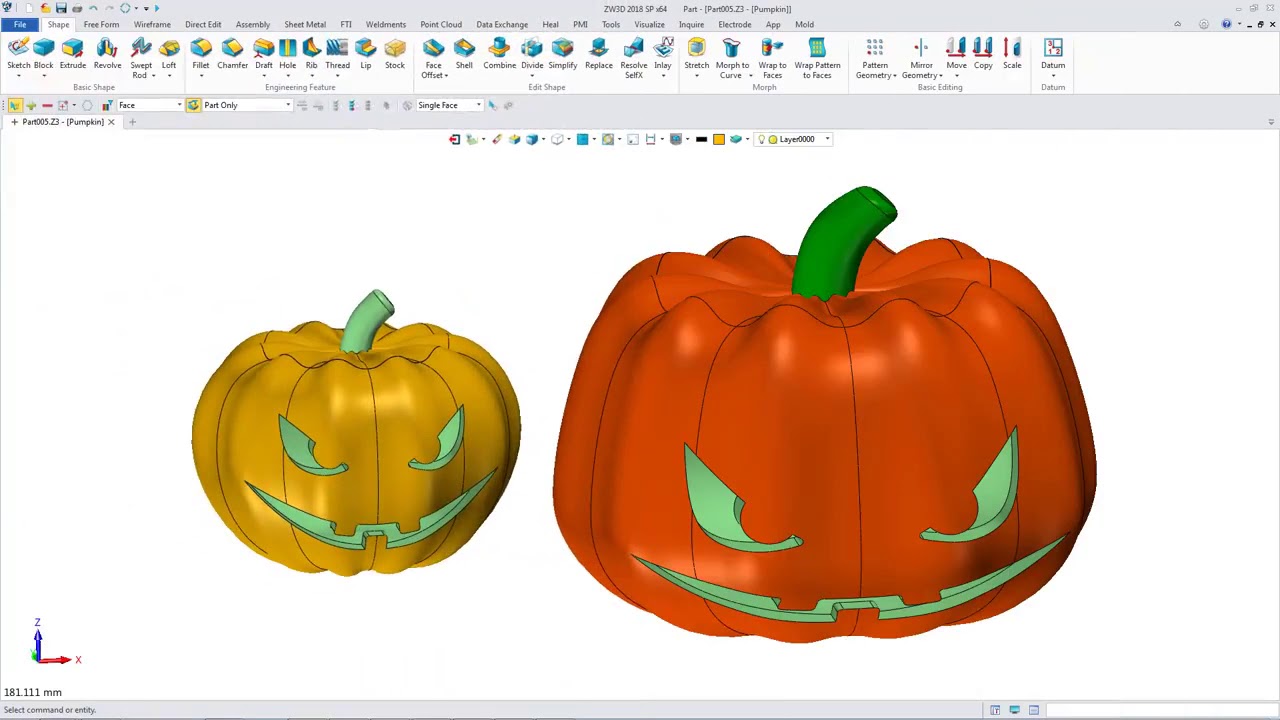
Task: Add a new document tab with plus
Action: pyautogui.click(x=132, y=122)
